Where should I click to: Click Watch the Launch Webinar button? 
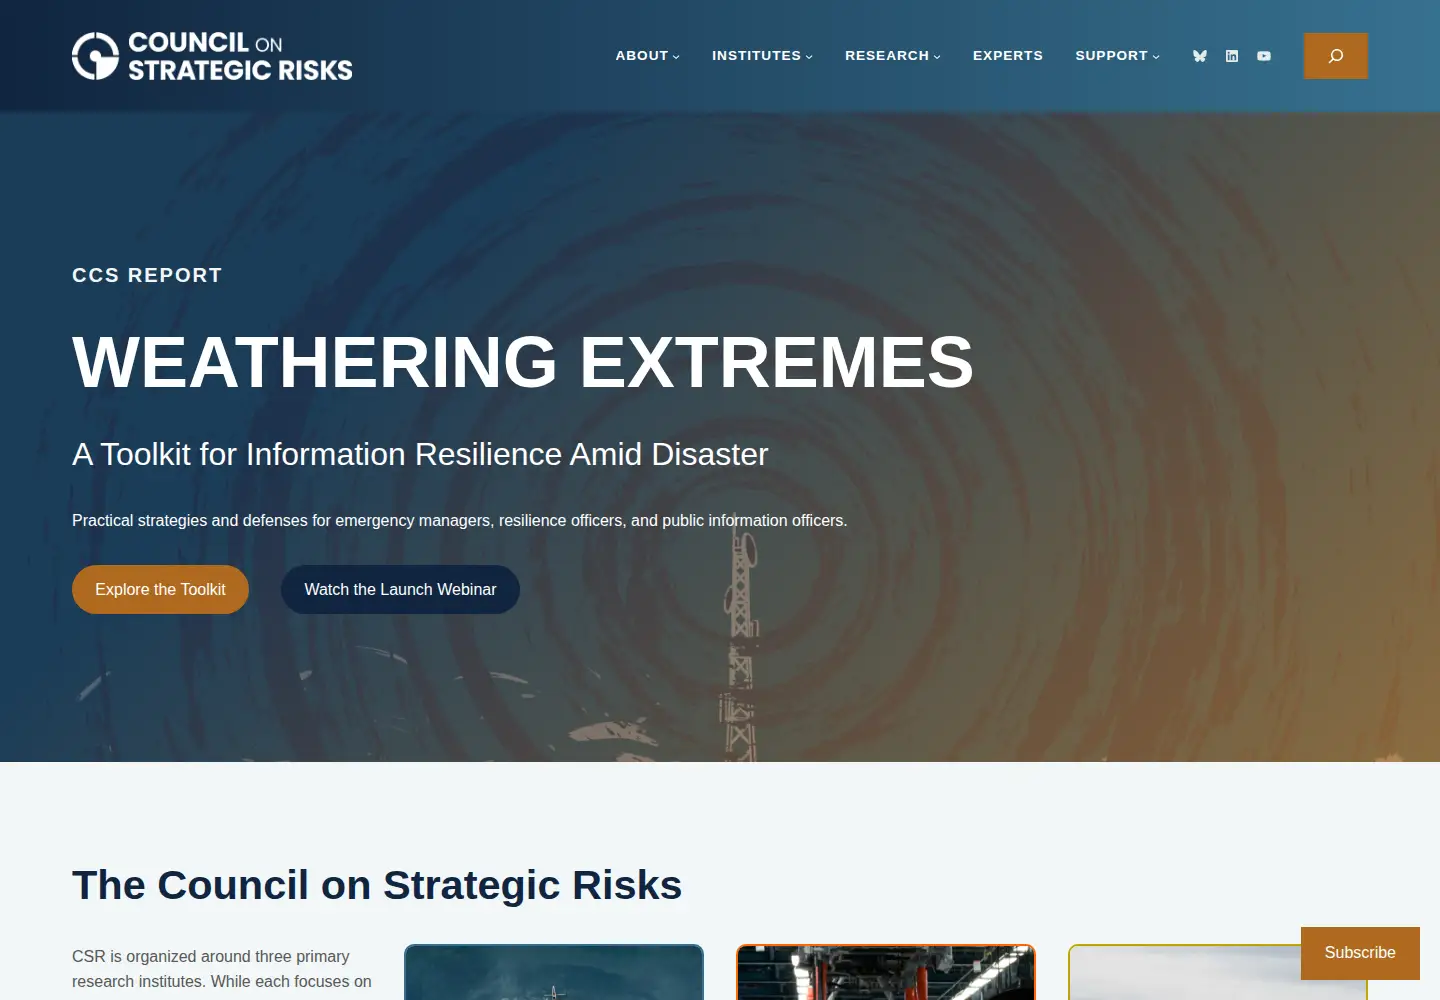tap(400, 590)
